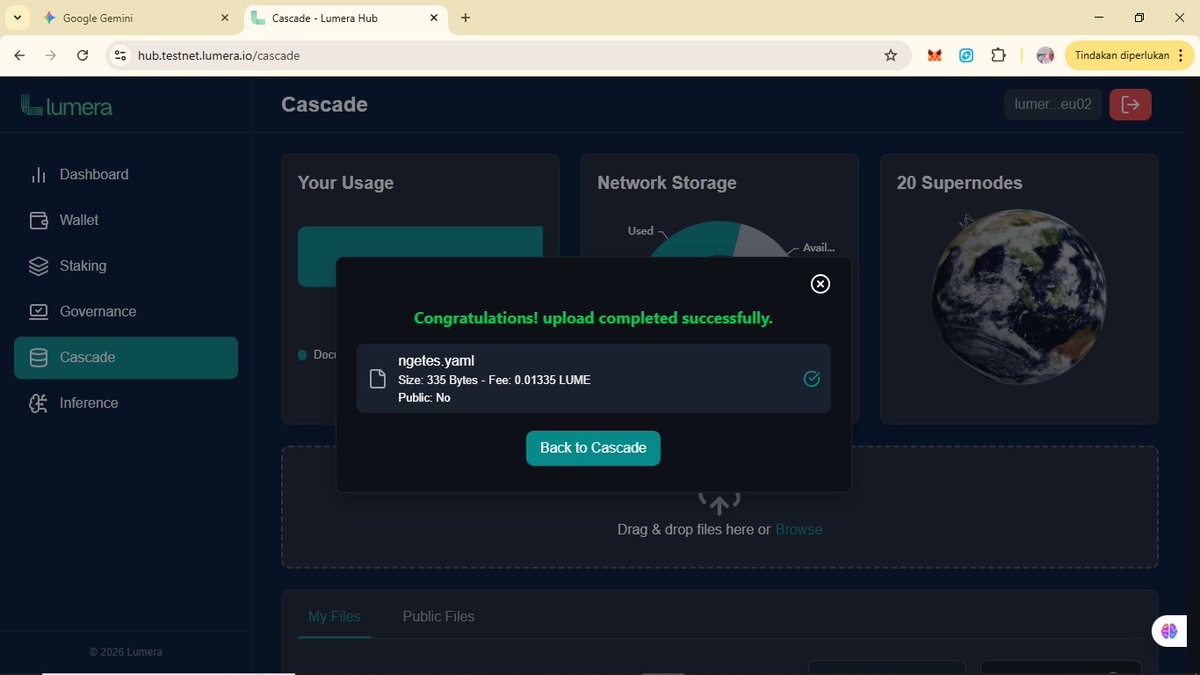Click the Public: No text
Image resolution: width=1200 pixels, height=675 pixels.
[424, 398]
